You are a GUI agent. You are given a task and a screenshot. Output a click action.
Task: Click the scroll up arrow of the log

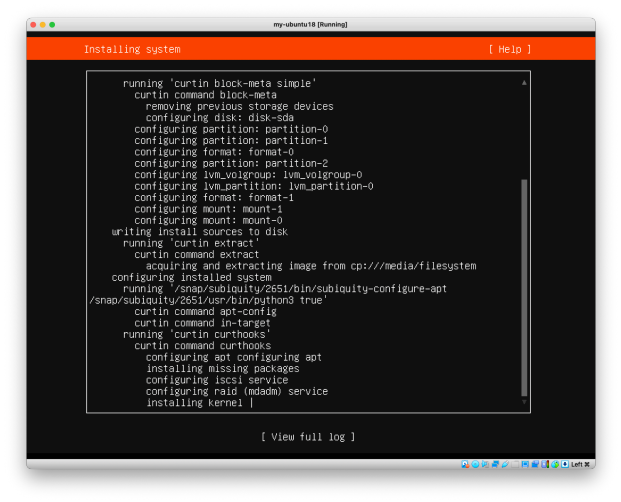pos(524,83)
